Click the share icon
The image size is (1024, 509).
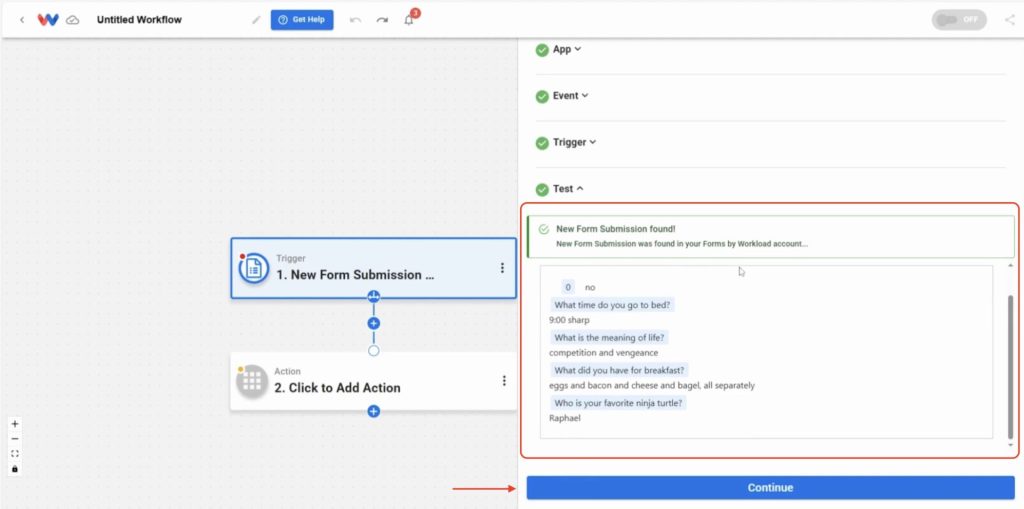click(1010, 20)
